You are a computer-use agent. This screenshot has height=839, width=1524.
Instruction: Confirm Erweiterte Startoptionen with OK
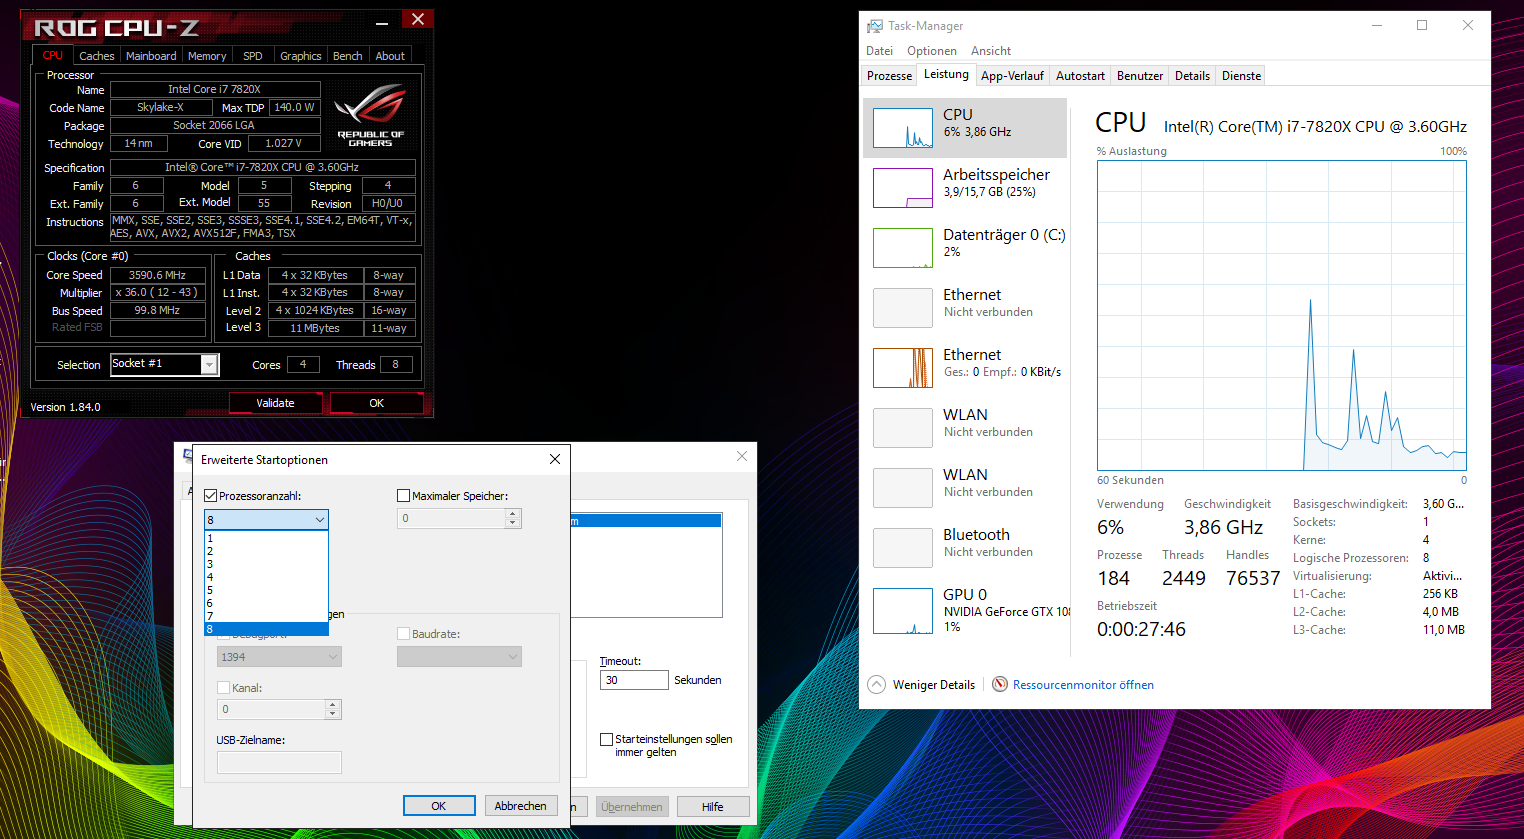click(x=439, y=806)
